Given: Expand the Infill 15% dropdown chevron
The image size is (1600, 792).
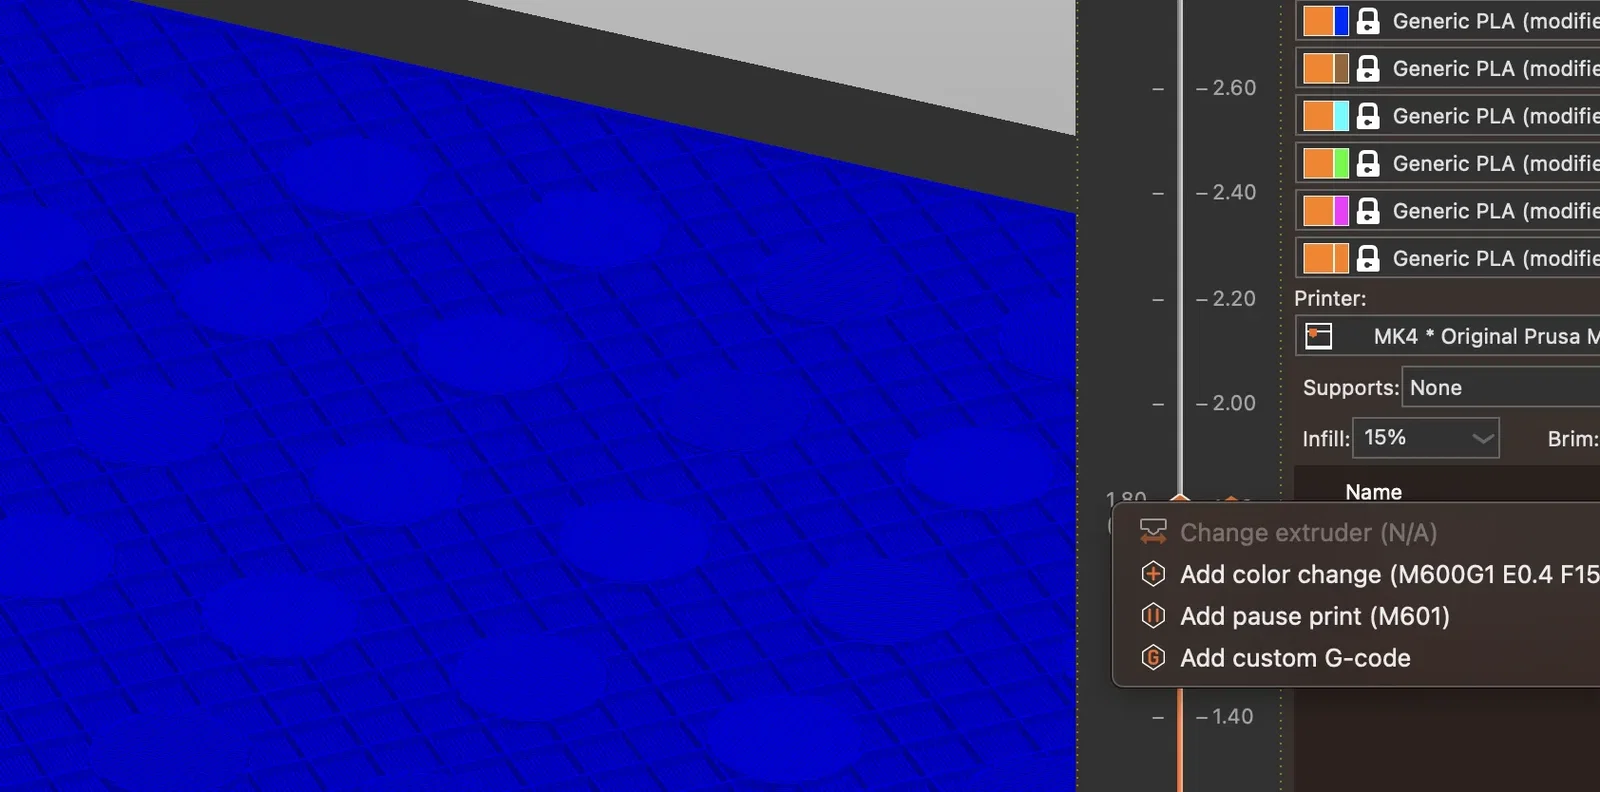Looking at the screenshot, I should (x=1483, y=438).
